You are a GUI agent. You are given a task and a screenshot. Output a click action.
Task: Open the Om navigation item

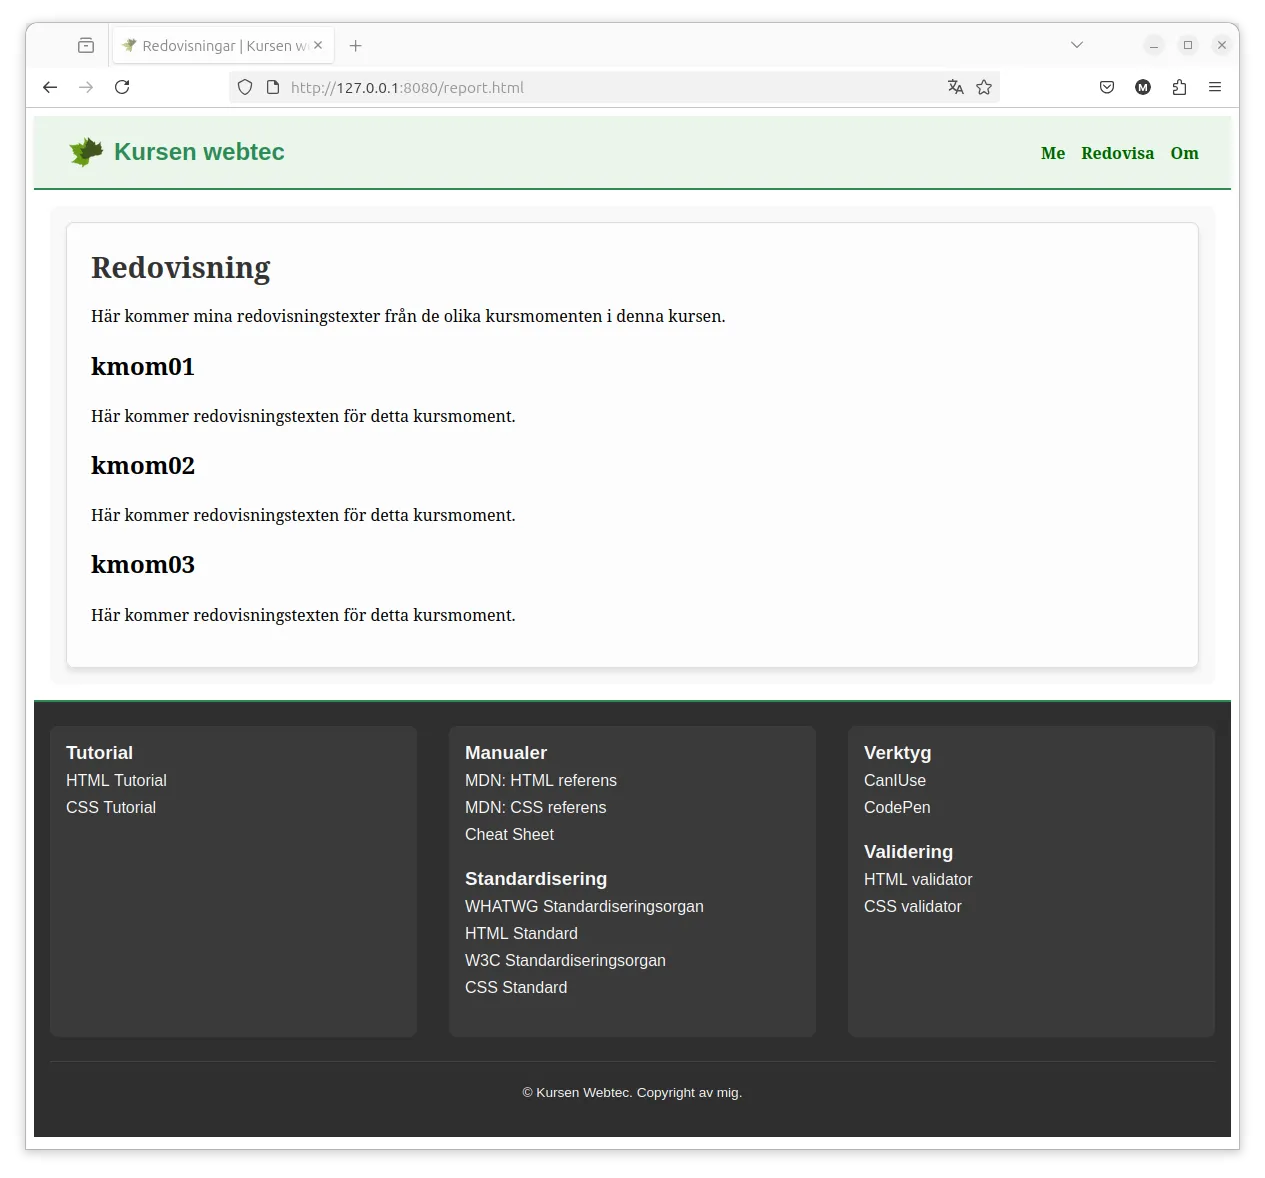click(x=1184, y=153)
